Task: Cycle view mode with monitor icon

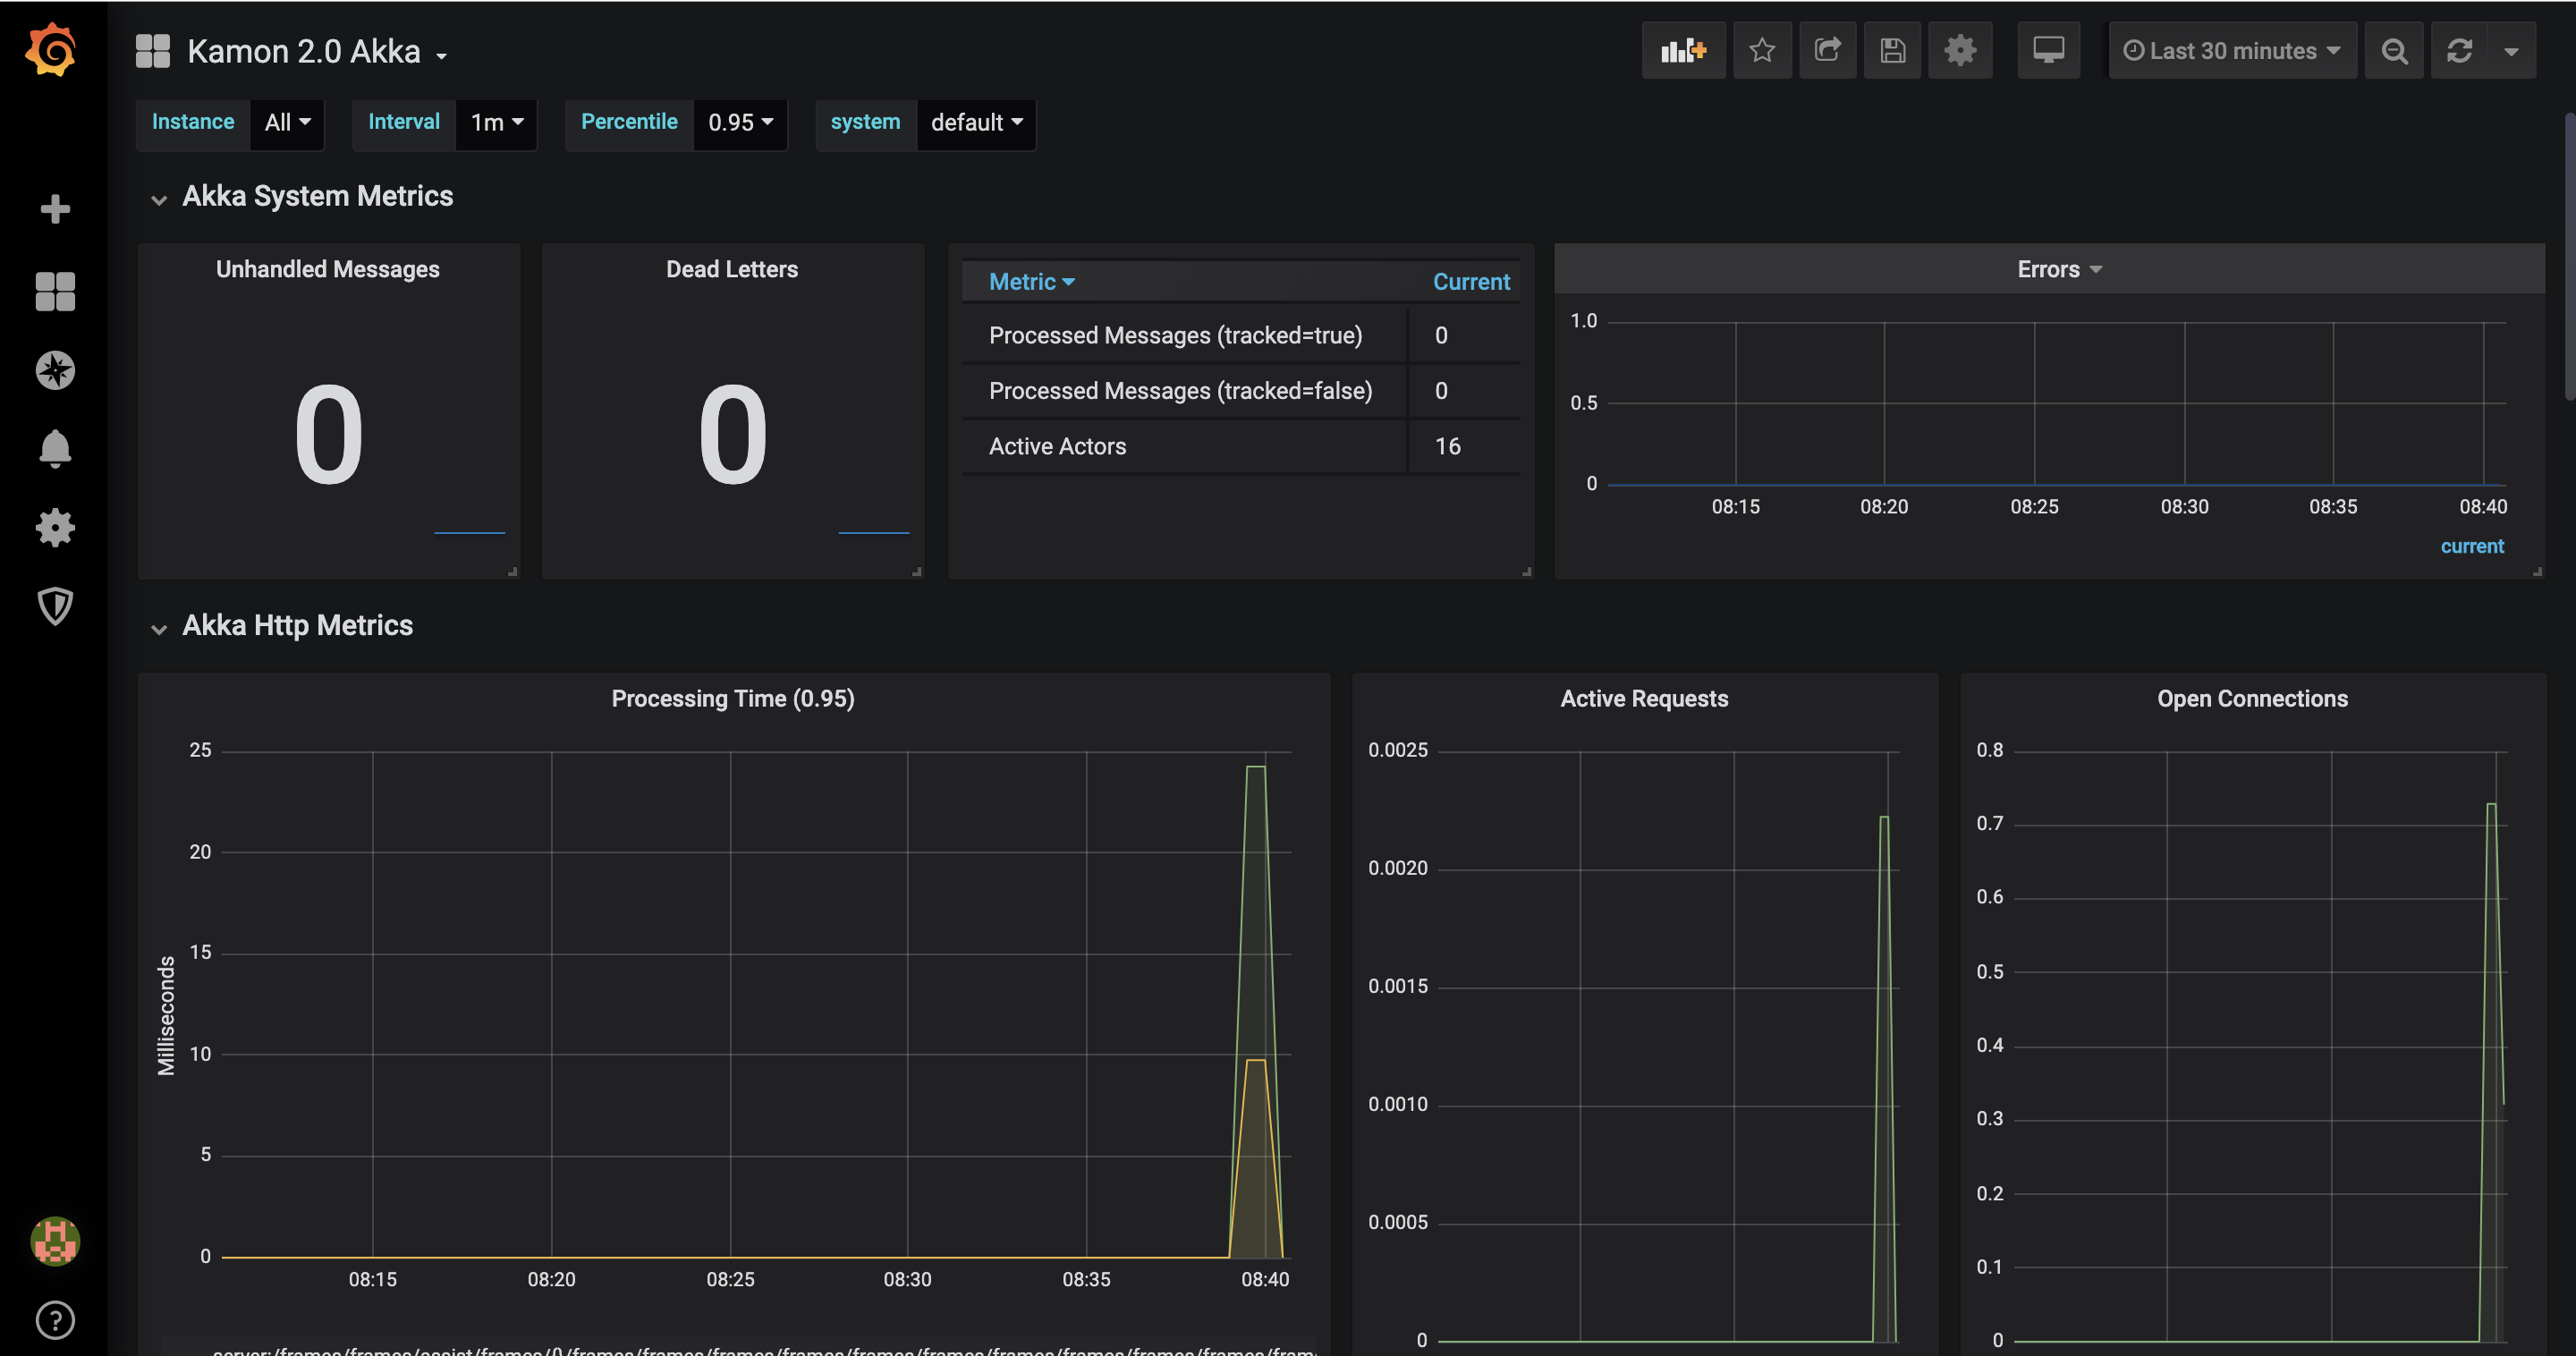Action: tap(2048, 51)
